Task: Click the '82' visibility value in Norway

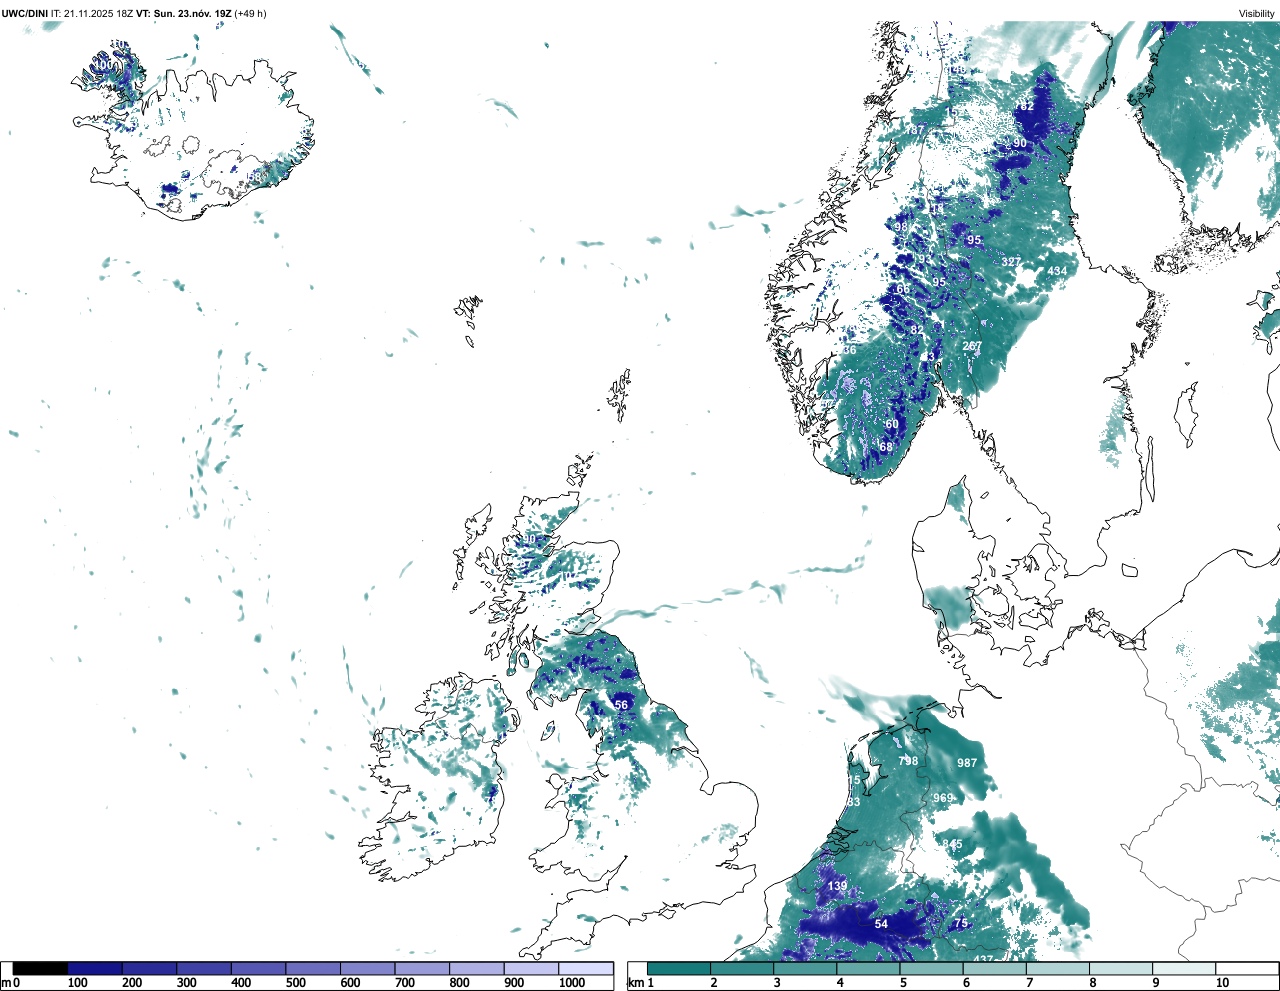Action: 917,331
